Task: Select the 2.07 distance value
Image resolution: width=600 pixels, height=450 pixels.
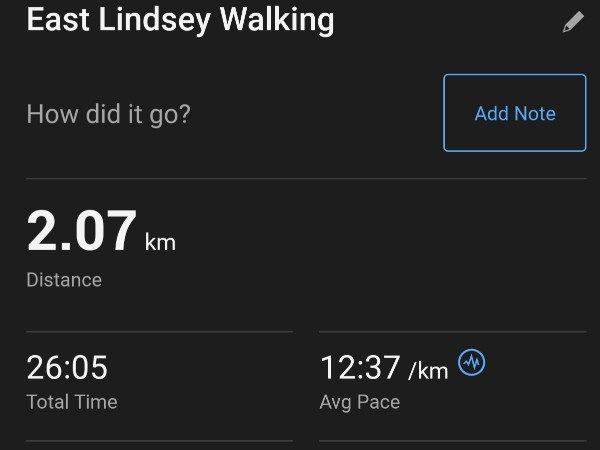Action: click(x=82, y=230)
